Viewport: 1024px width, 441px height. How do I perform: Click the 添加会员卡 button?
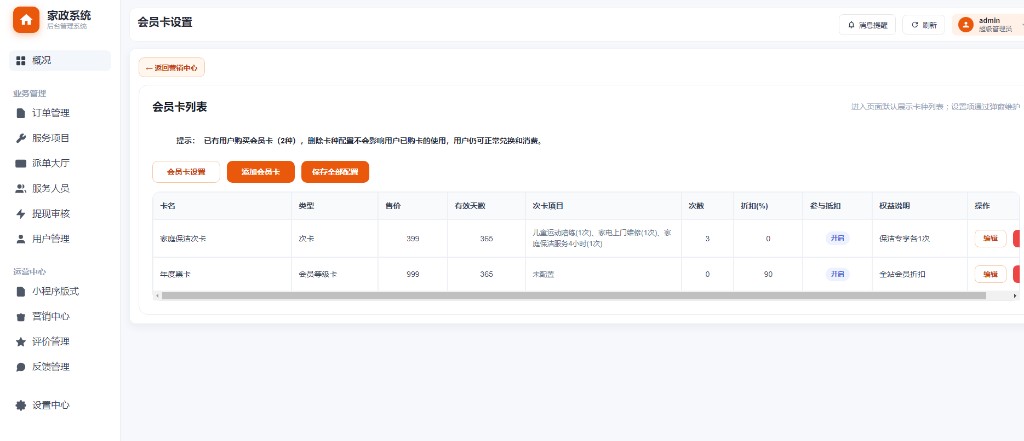tap(261, 172)
